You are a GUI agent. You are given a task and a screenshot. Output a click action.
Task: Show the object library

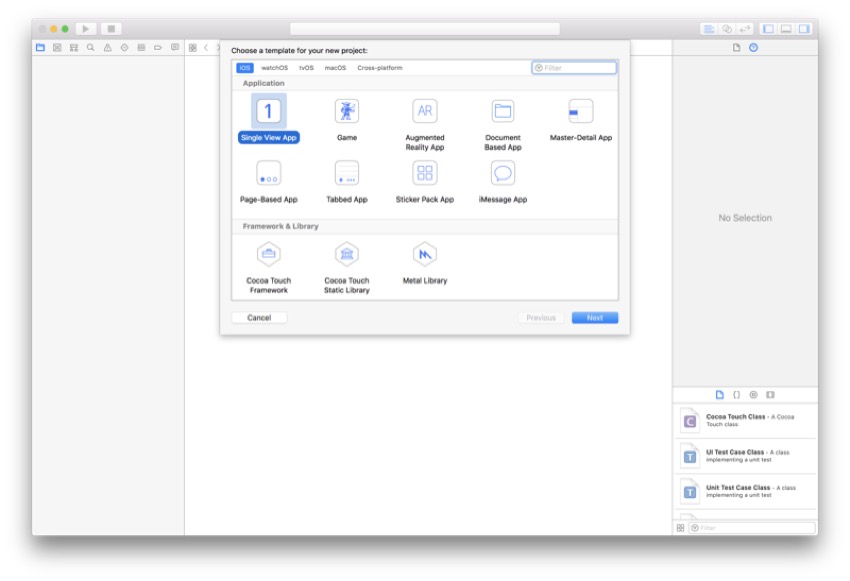click(754, 395)
